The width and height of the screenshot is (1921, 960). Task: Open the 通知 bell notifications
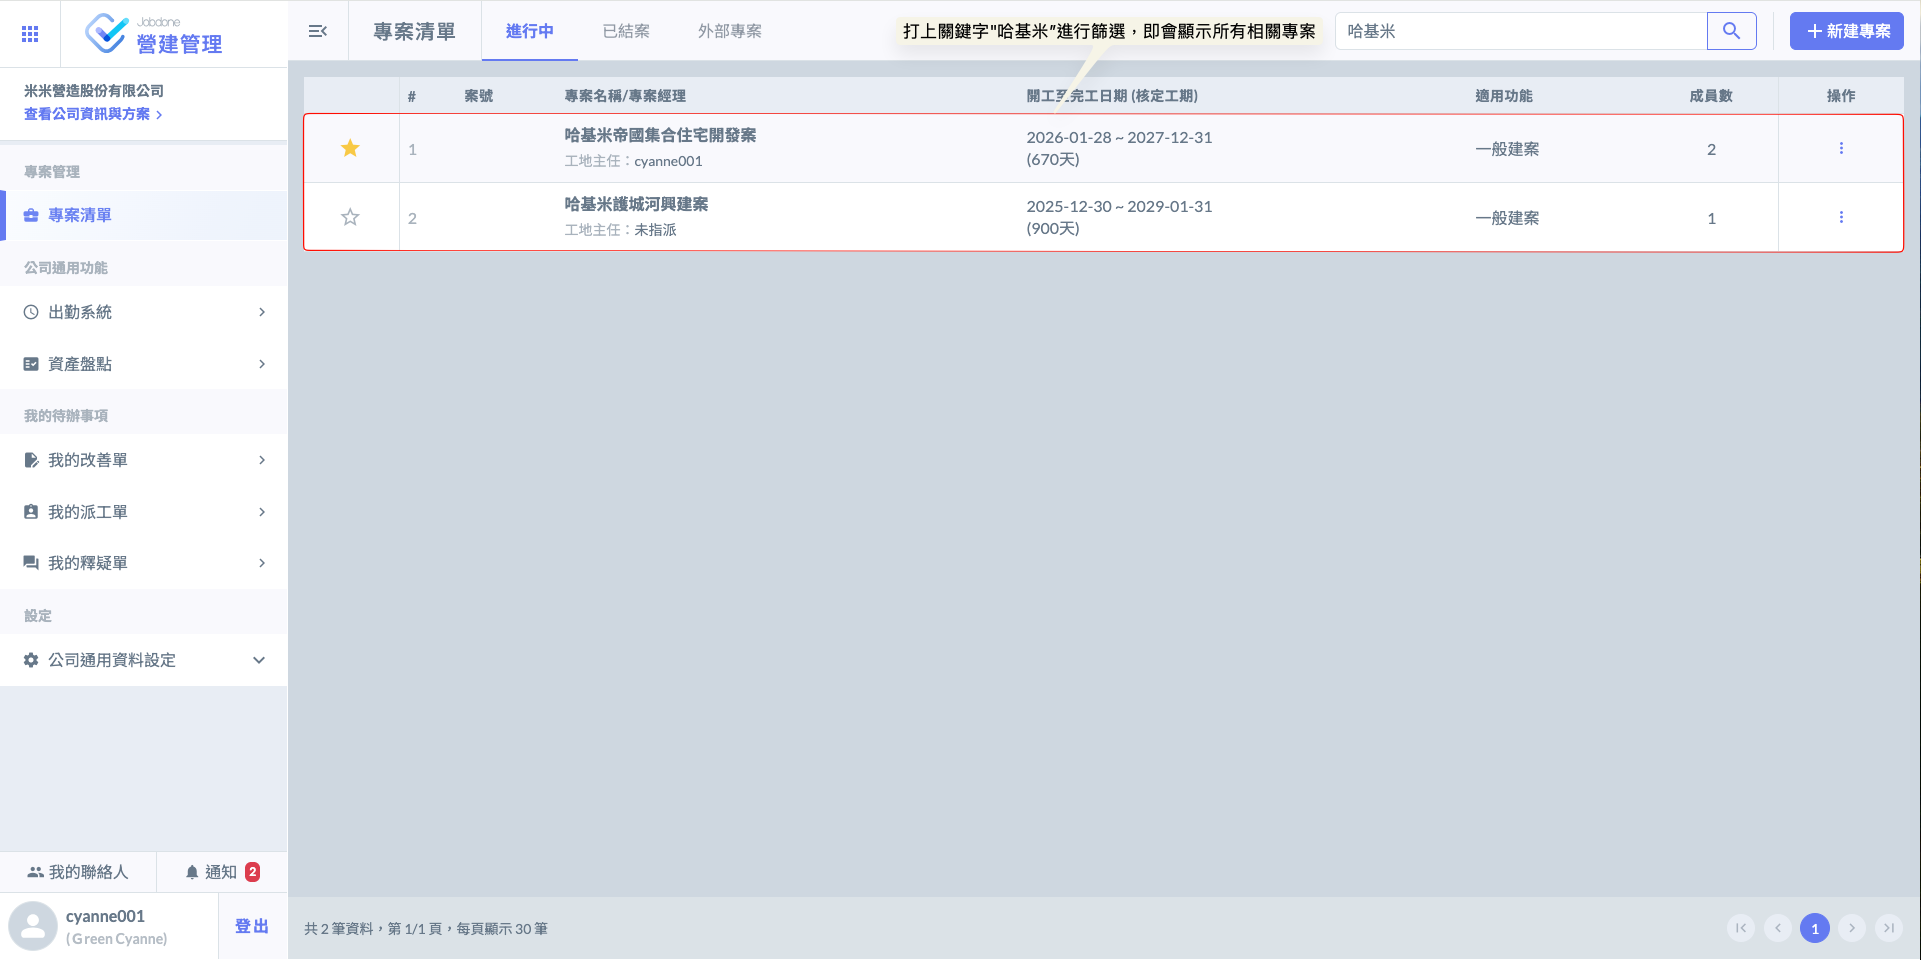coord(221,872)
